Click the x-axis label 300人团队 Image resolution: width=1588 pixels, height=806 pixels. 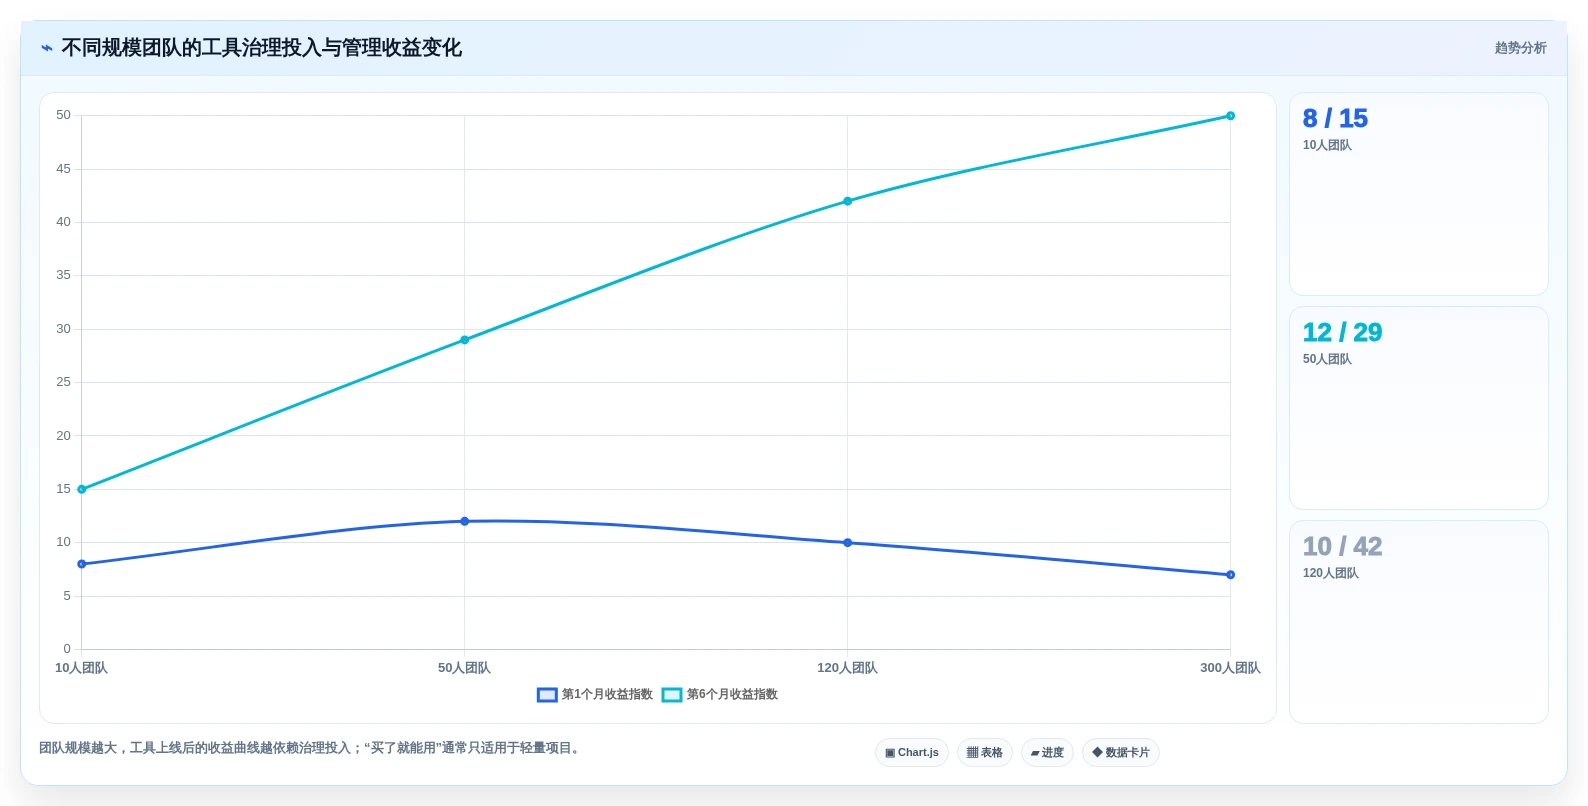pyautogui.click(x=1230, y=668)
